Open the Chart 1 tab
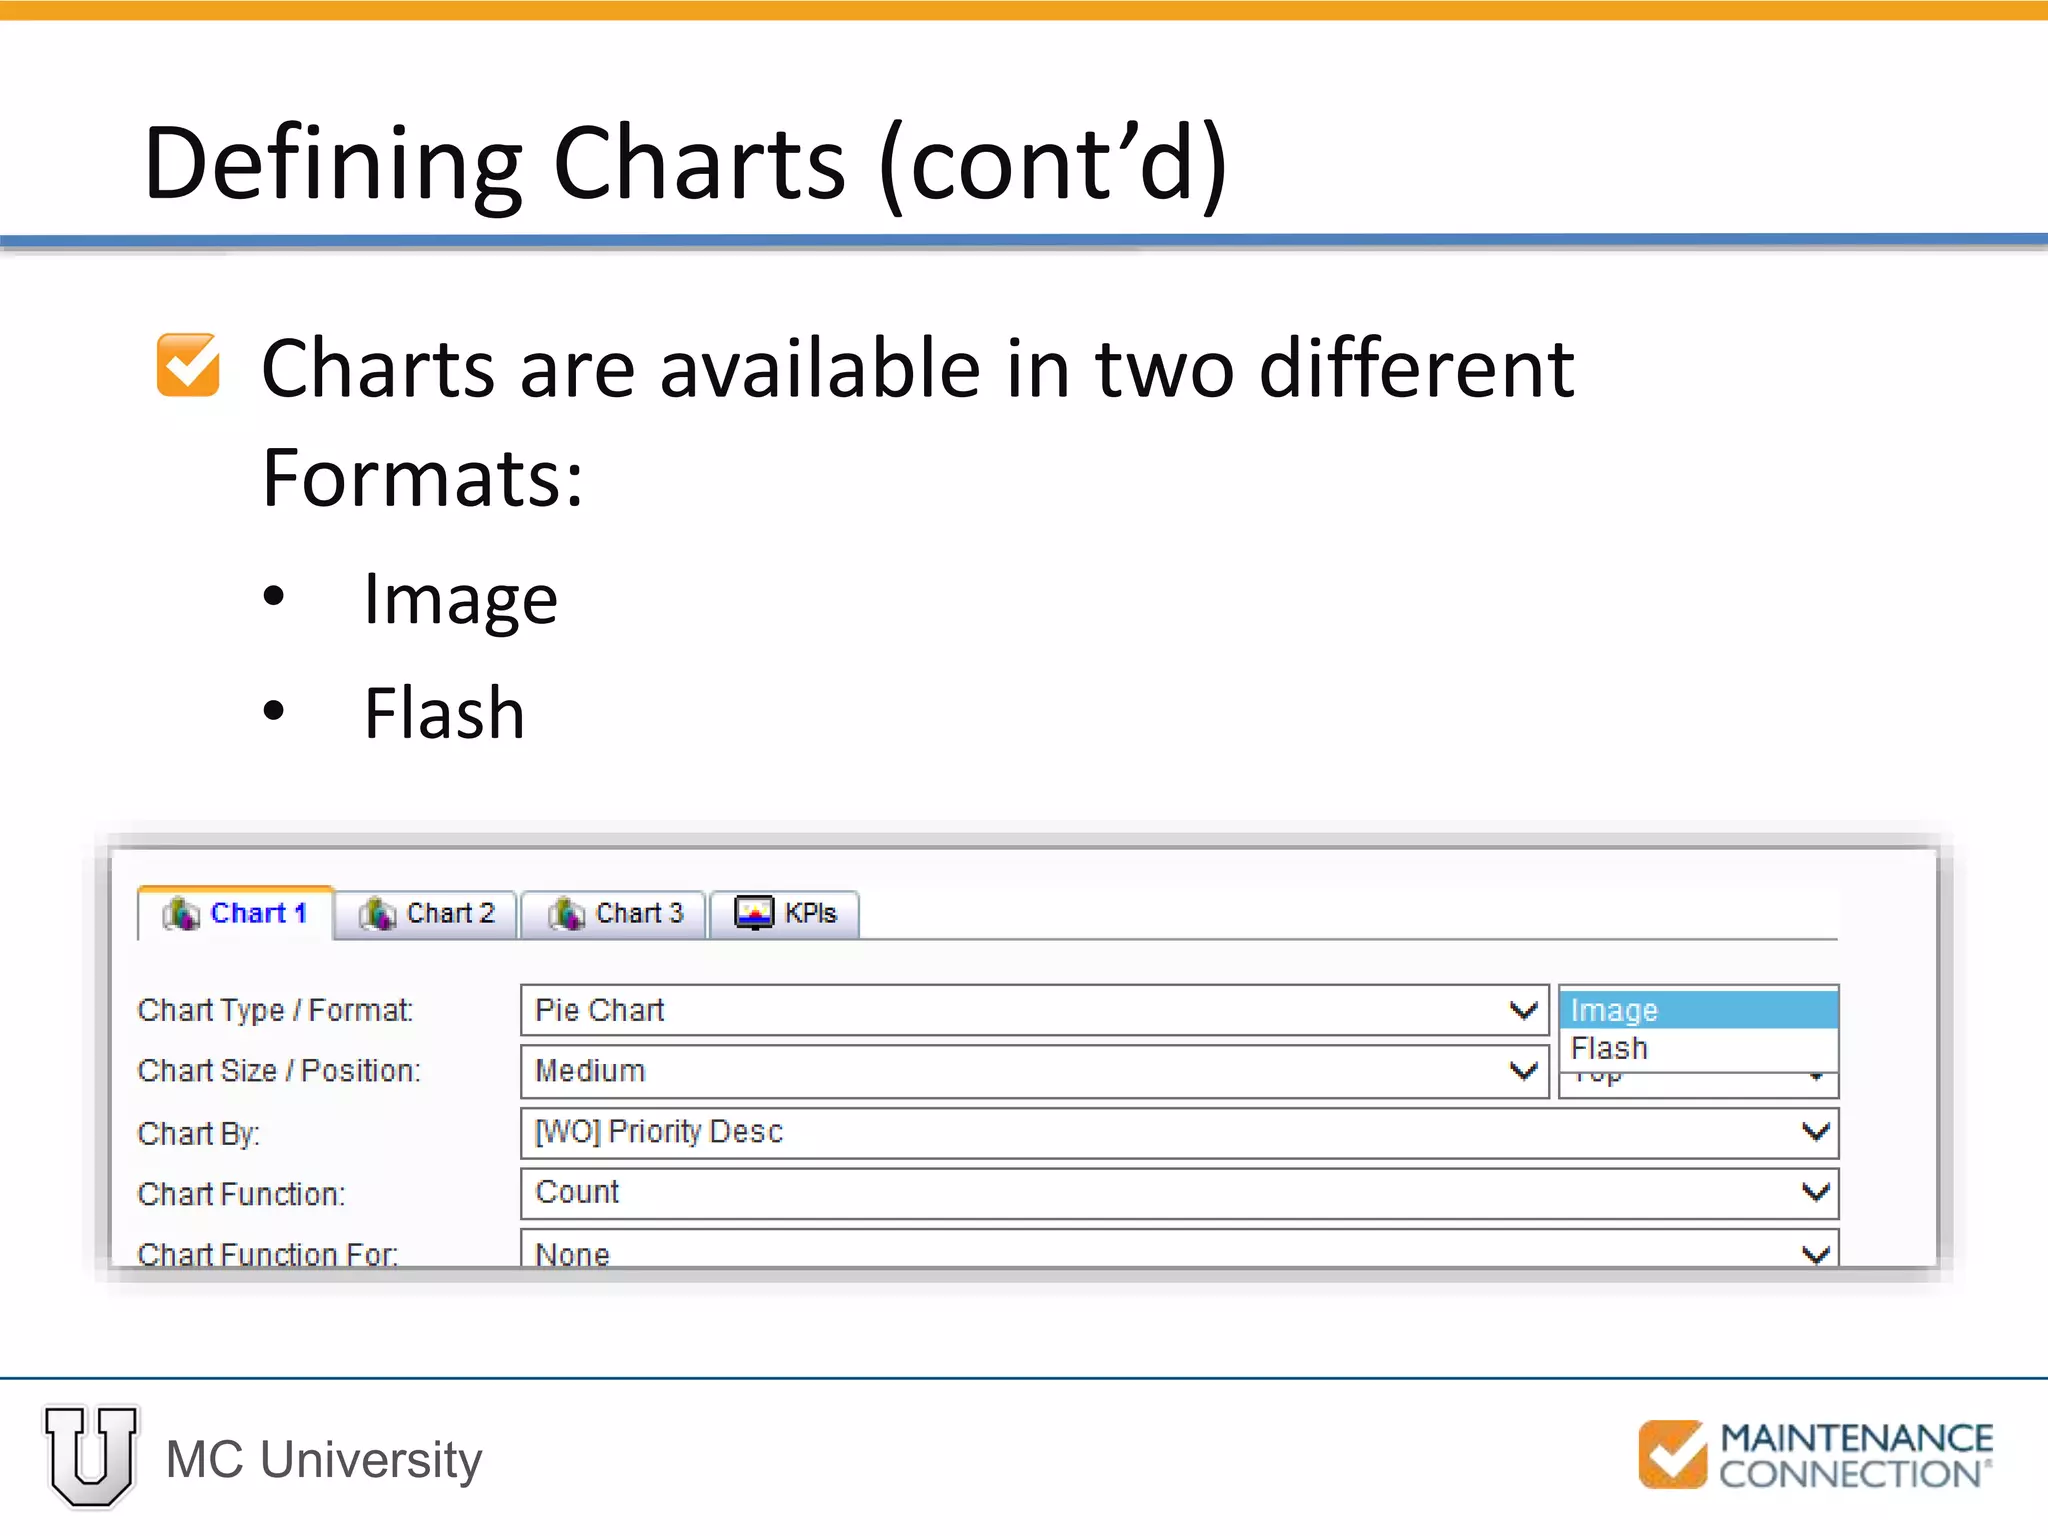 (x=236, y=913)
